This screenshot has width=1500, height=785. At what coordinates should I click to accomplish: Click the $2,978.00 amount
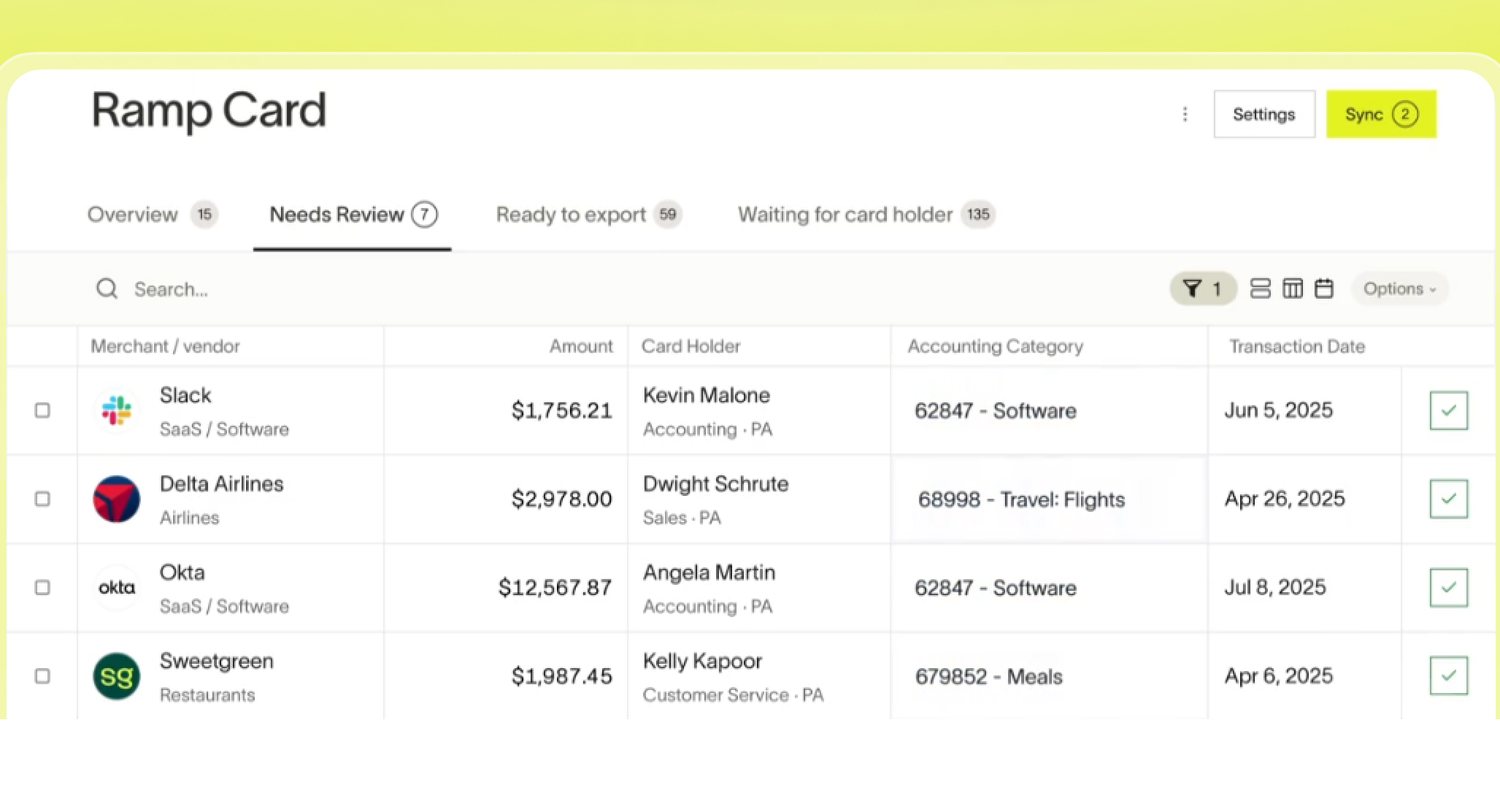click(562, 499)
